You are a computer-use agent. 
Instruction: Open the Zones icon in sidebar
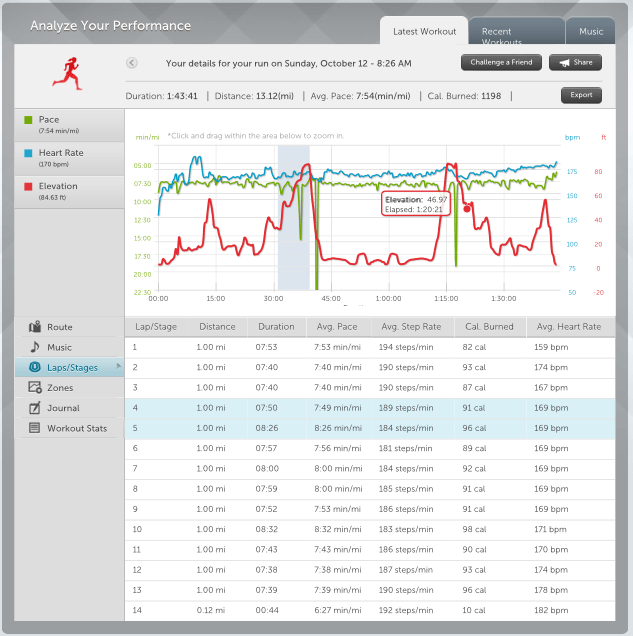(x=35, y=388)
